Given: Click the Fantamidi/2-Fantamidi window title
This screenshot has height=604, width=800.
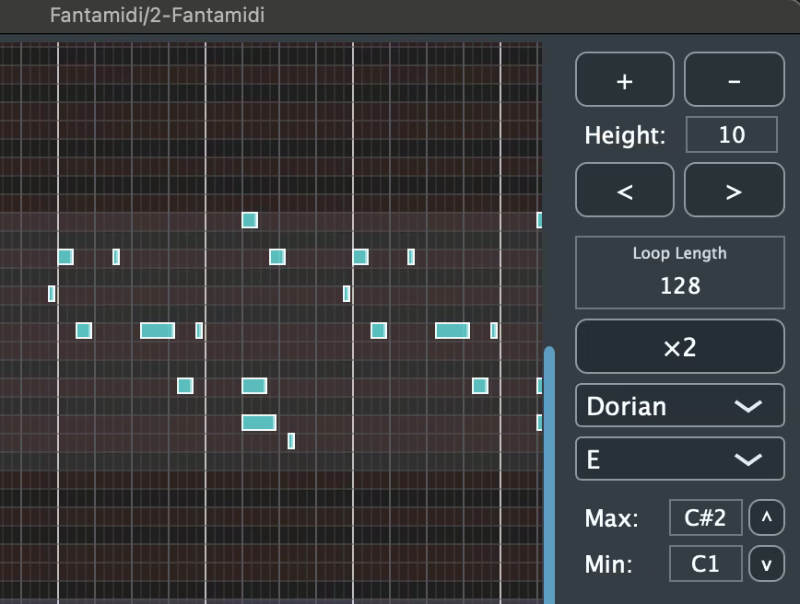Looking at the screenshot, I should pyautogui.click(x=157, y=15).
